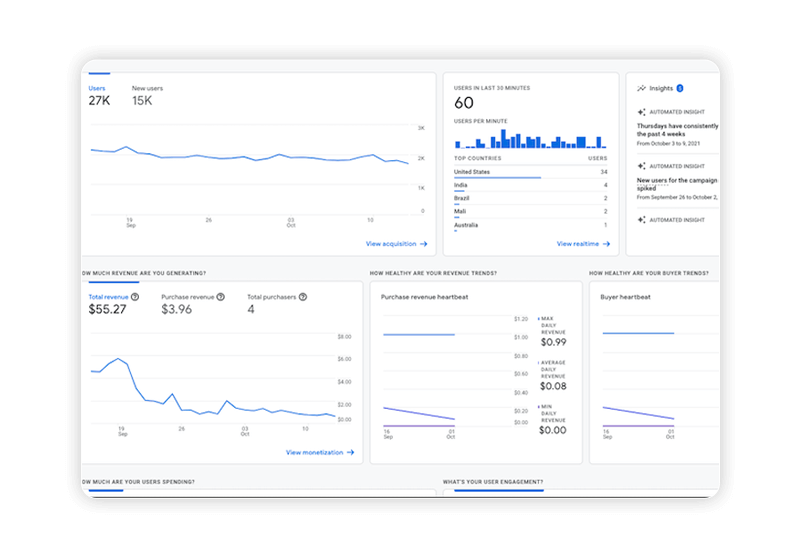800x560 pixels.
Task: Click the Max daily revenue $0.99 value
Action: click(x=554, y=342)
